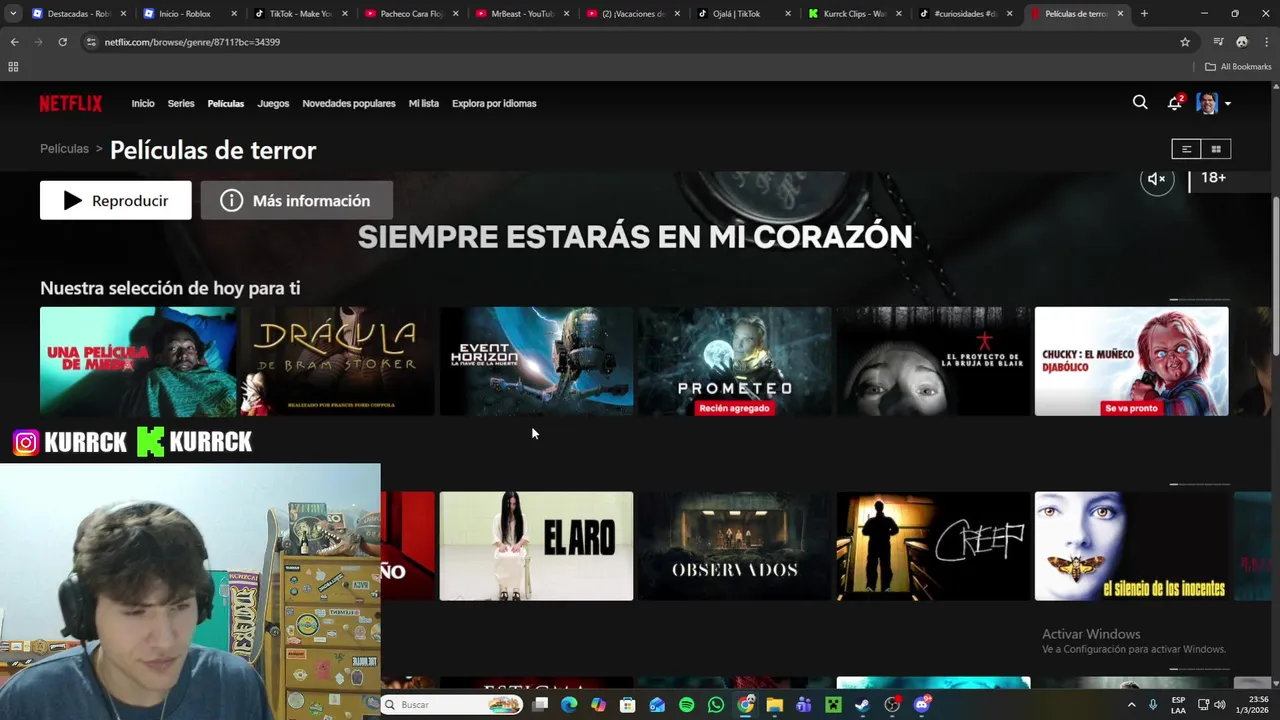
Task: Open Chrome profile icon
Action: [1242, 42]
